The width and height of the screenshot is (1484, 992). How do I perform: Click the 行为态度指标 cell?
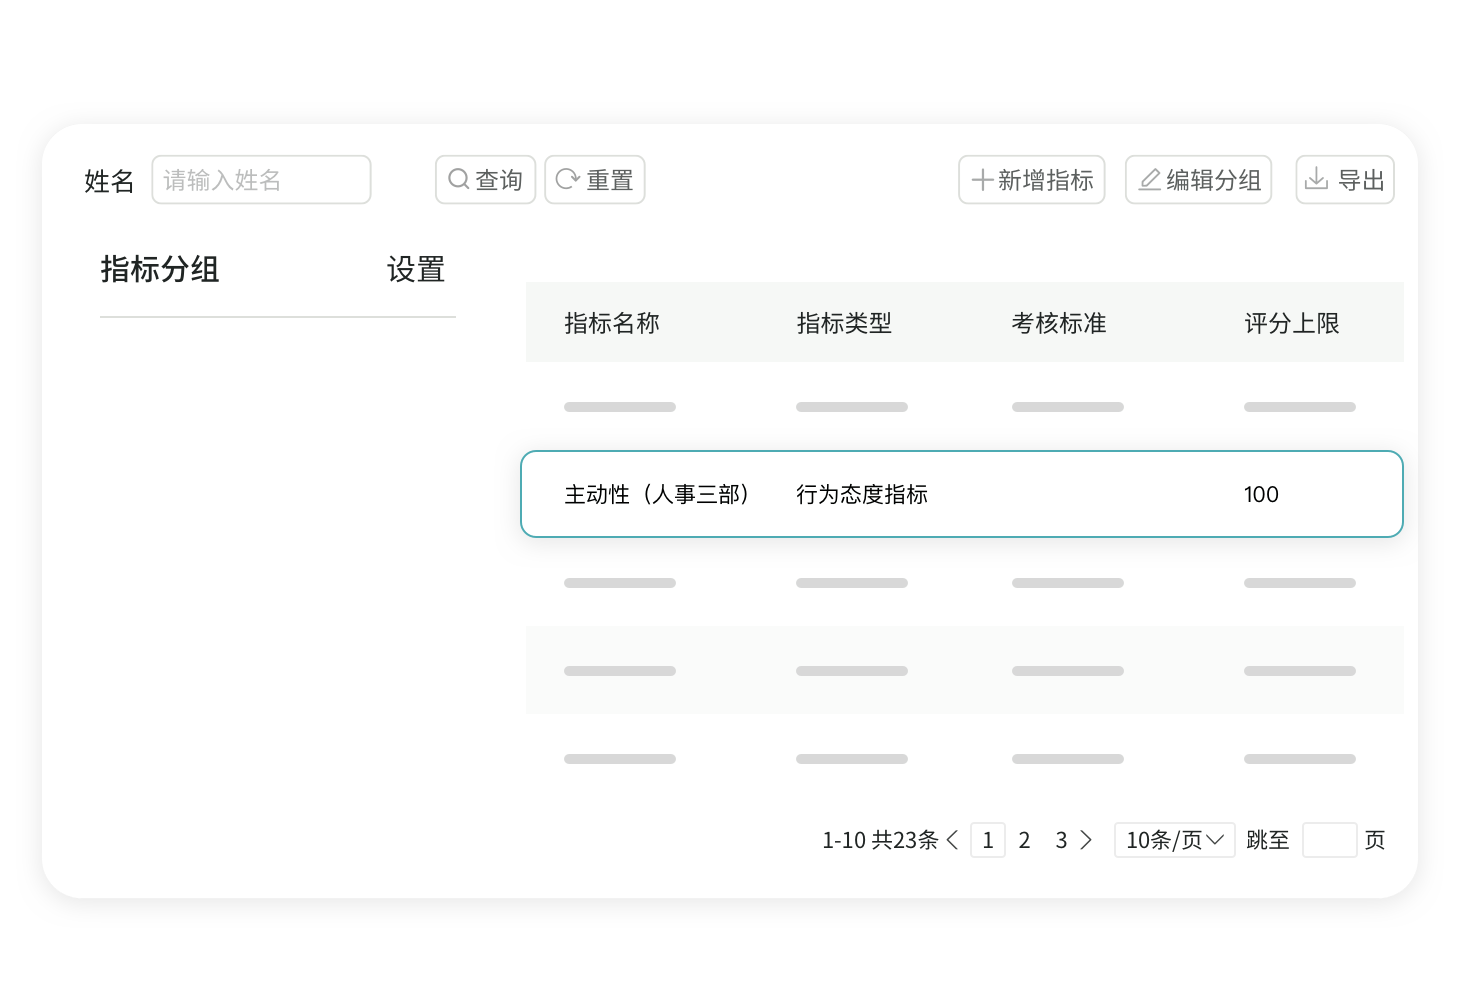pos(862,494)
